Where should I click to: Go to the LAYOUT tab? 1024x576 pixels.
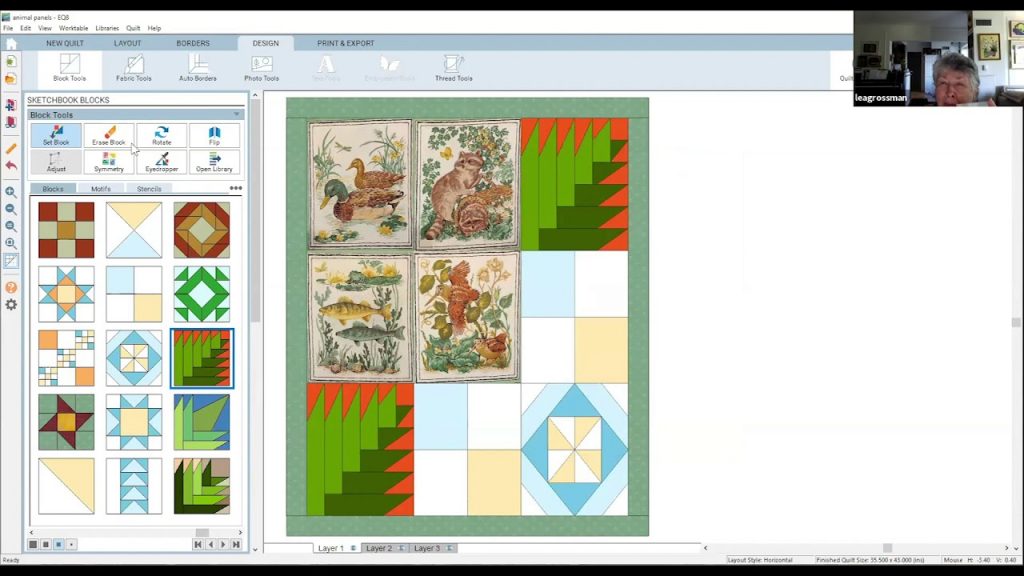coord(127,43)
